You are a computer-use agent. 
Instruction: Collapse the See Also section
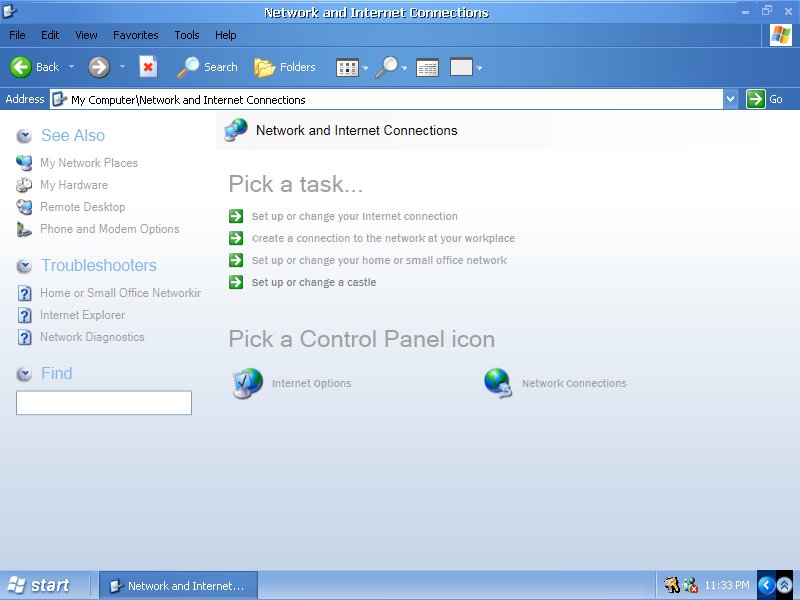pyautogui.click(x=24, y=136)
